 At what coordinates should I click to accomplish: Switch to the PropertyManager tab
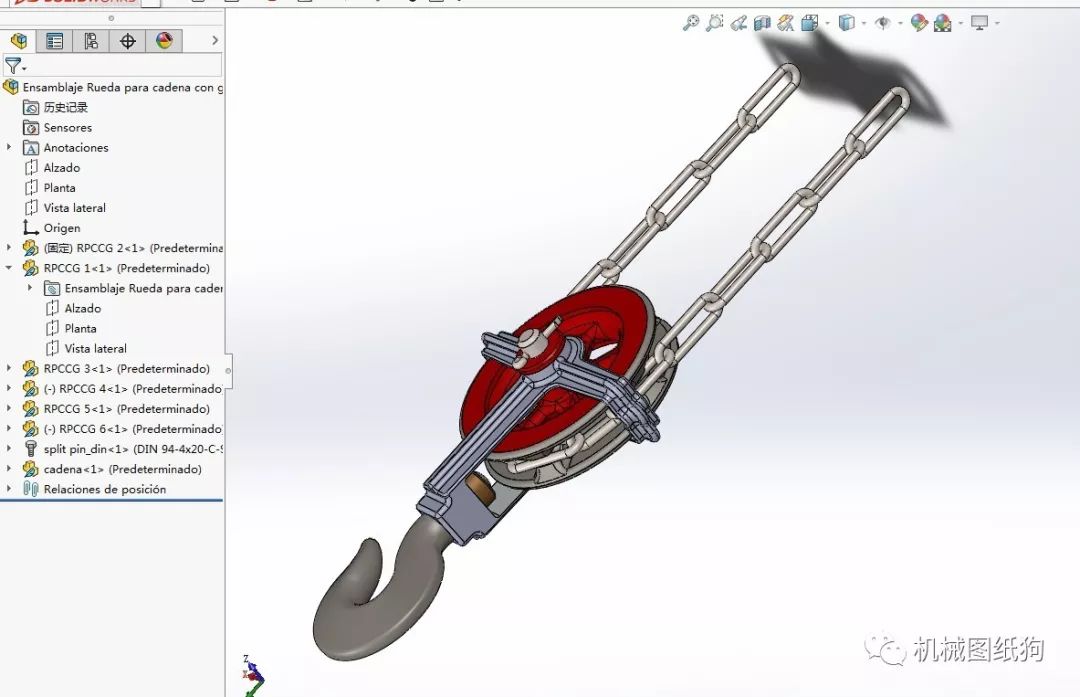[x=54, y=41]
